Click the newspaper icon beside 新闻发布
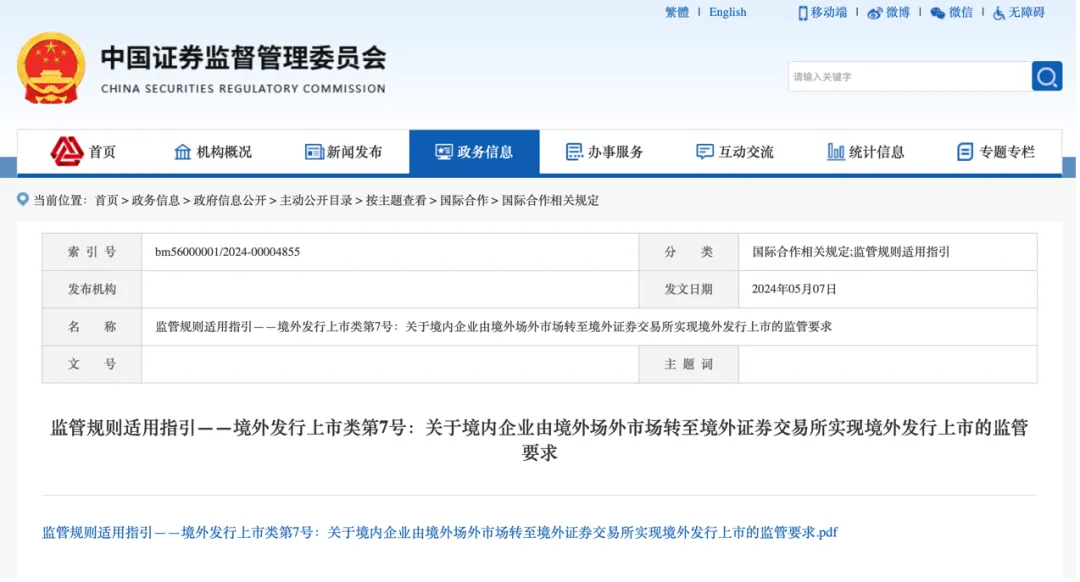This screenshot has height=582, width=1080. (x=315, y=152)
